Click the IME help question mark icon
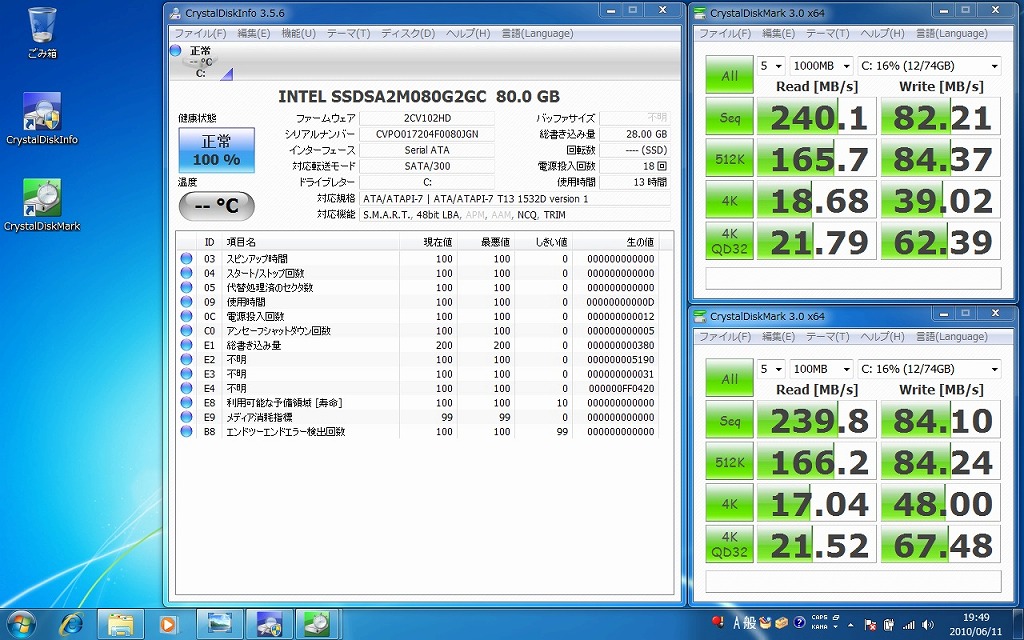This screenshot has width=1024, height=640. pos(799,622)
